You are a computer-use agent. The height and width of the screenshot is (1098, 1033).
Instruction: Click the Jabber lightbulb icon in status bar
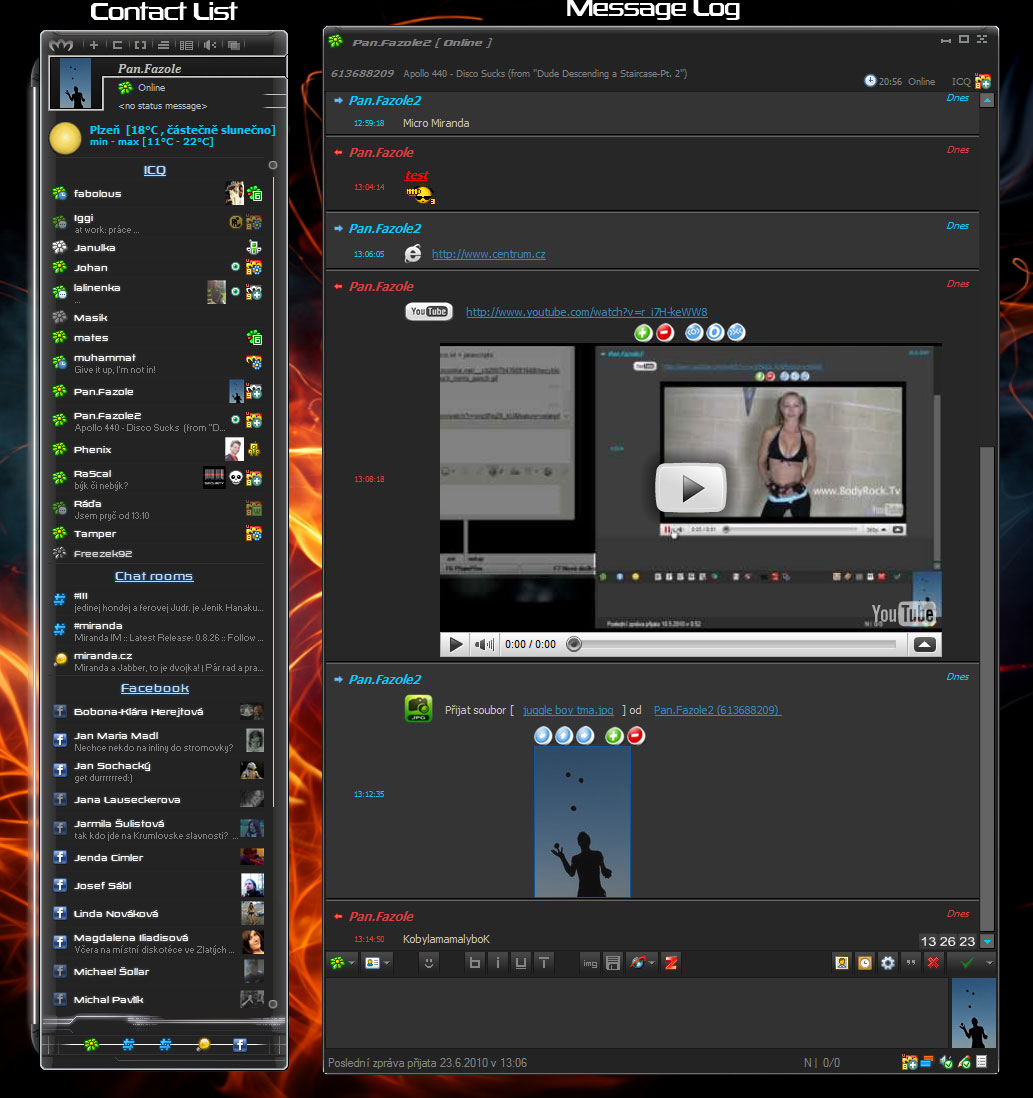coord(203,1045)
